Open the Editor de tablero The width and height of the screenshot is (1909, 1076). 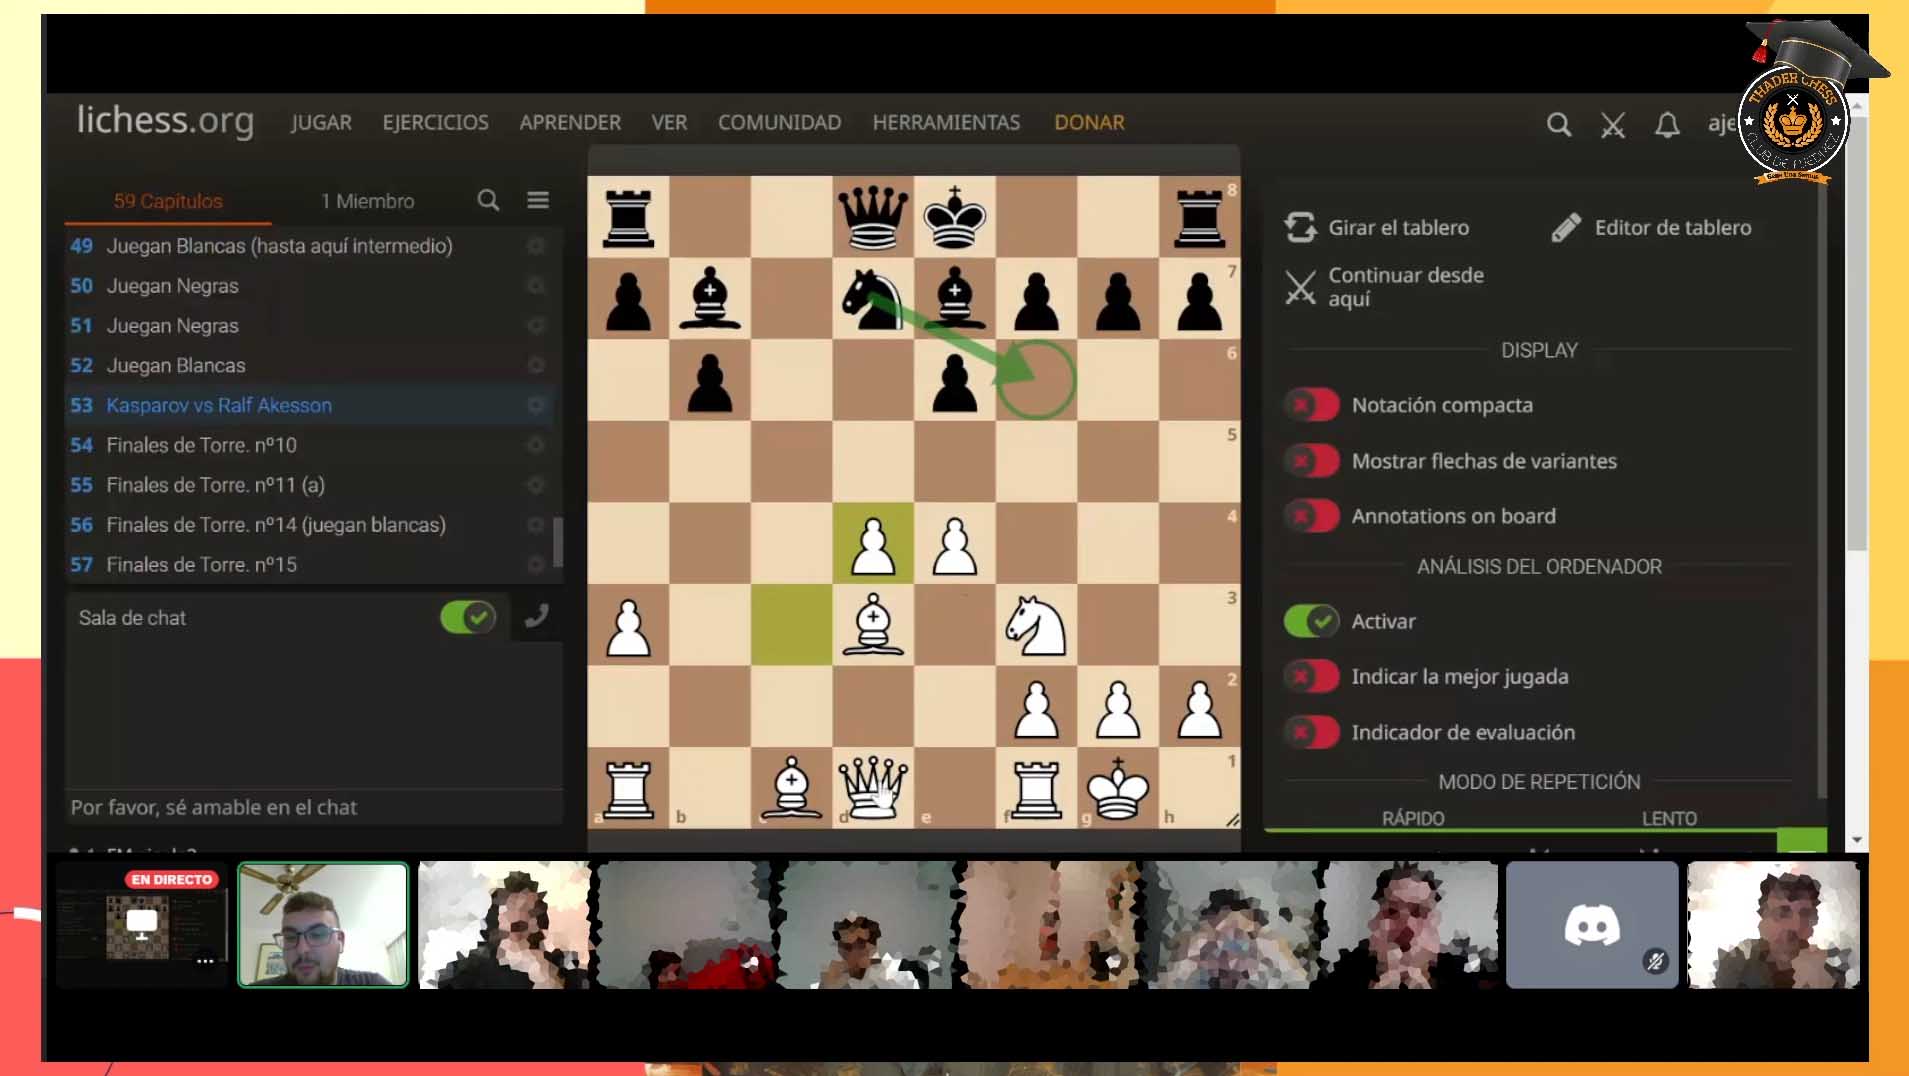click(1652, 228)
